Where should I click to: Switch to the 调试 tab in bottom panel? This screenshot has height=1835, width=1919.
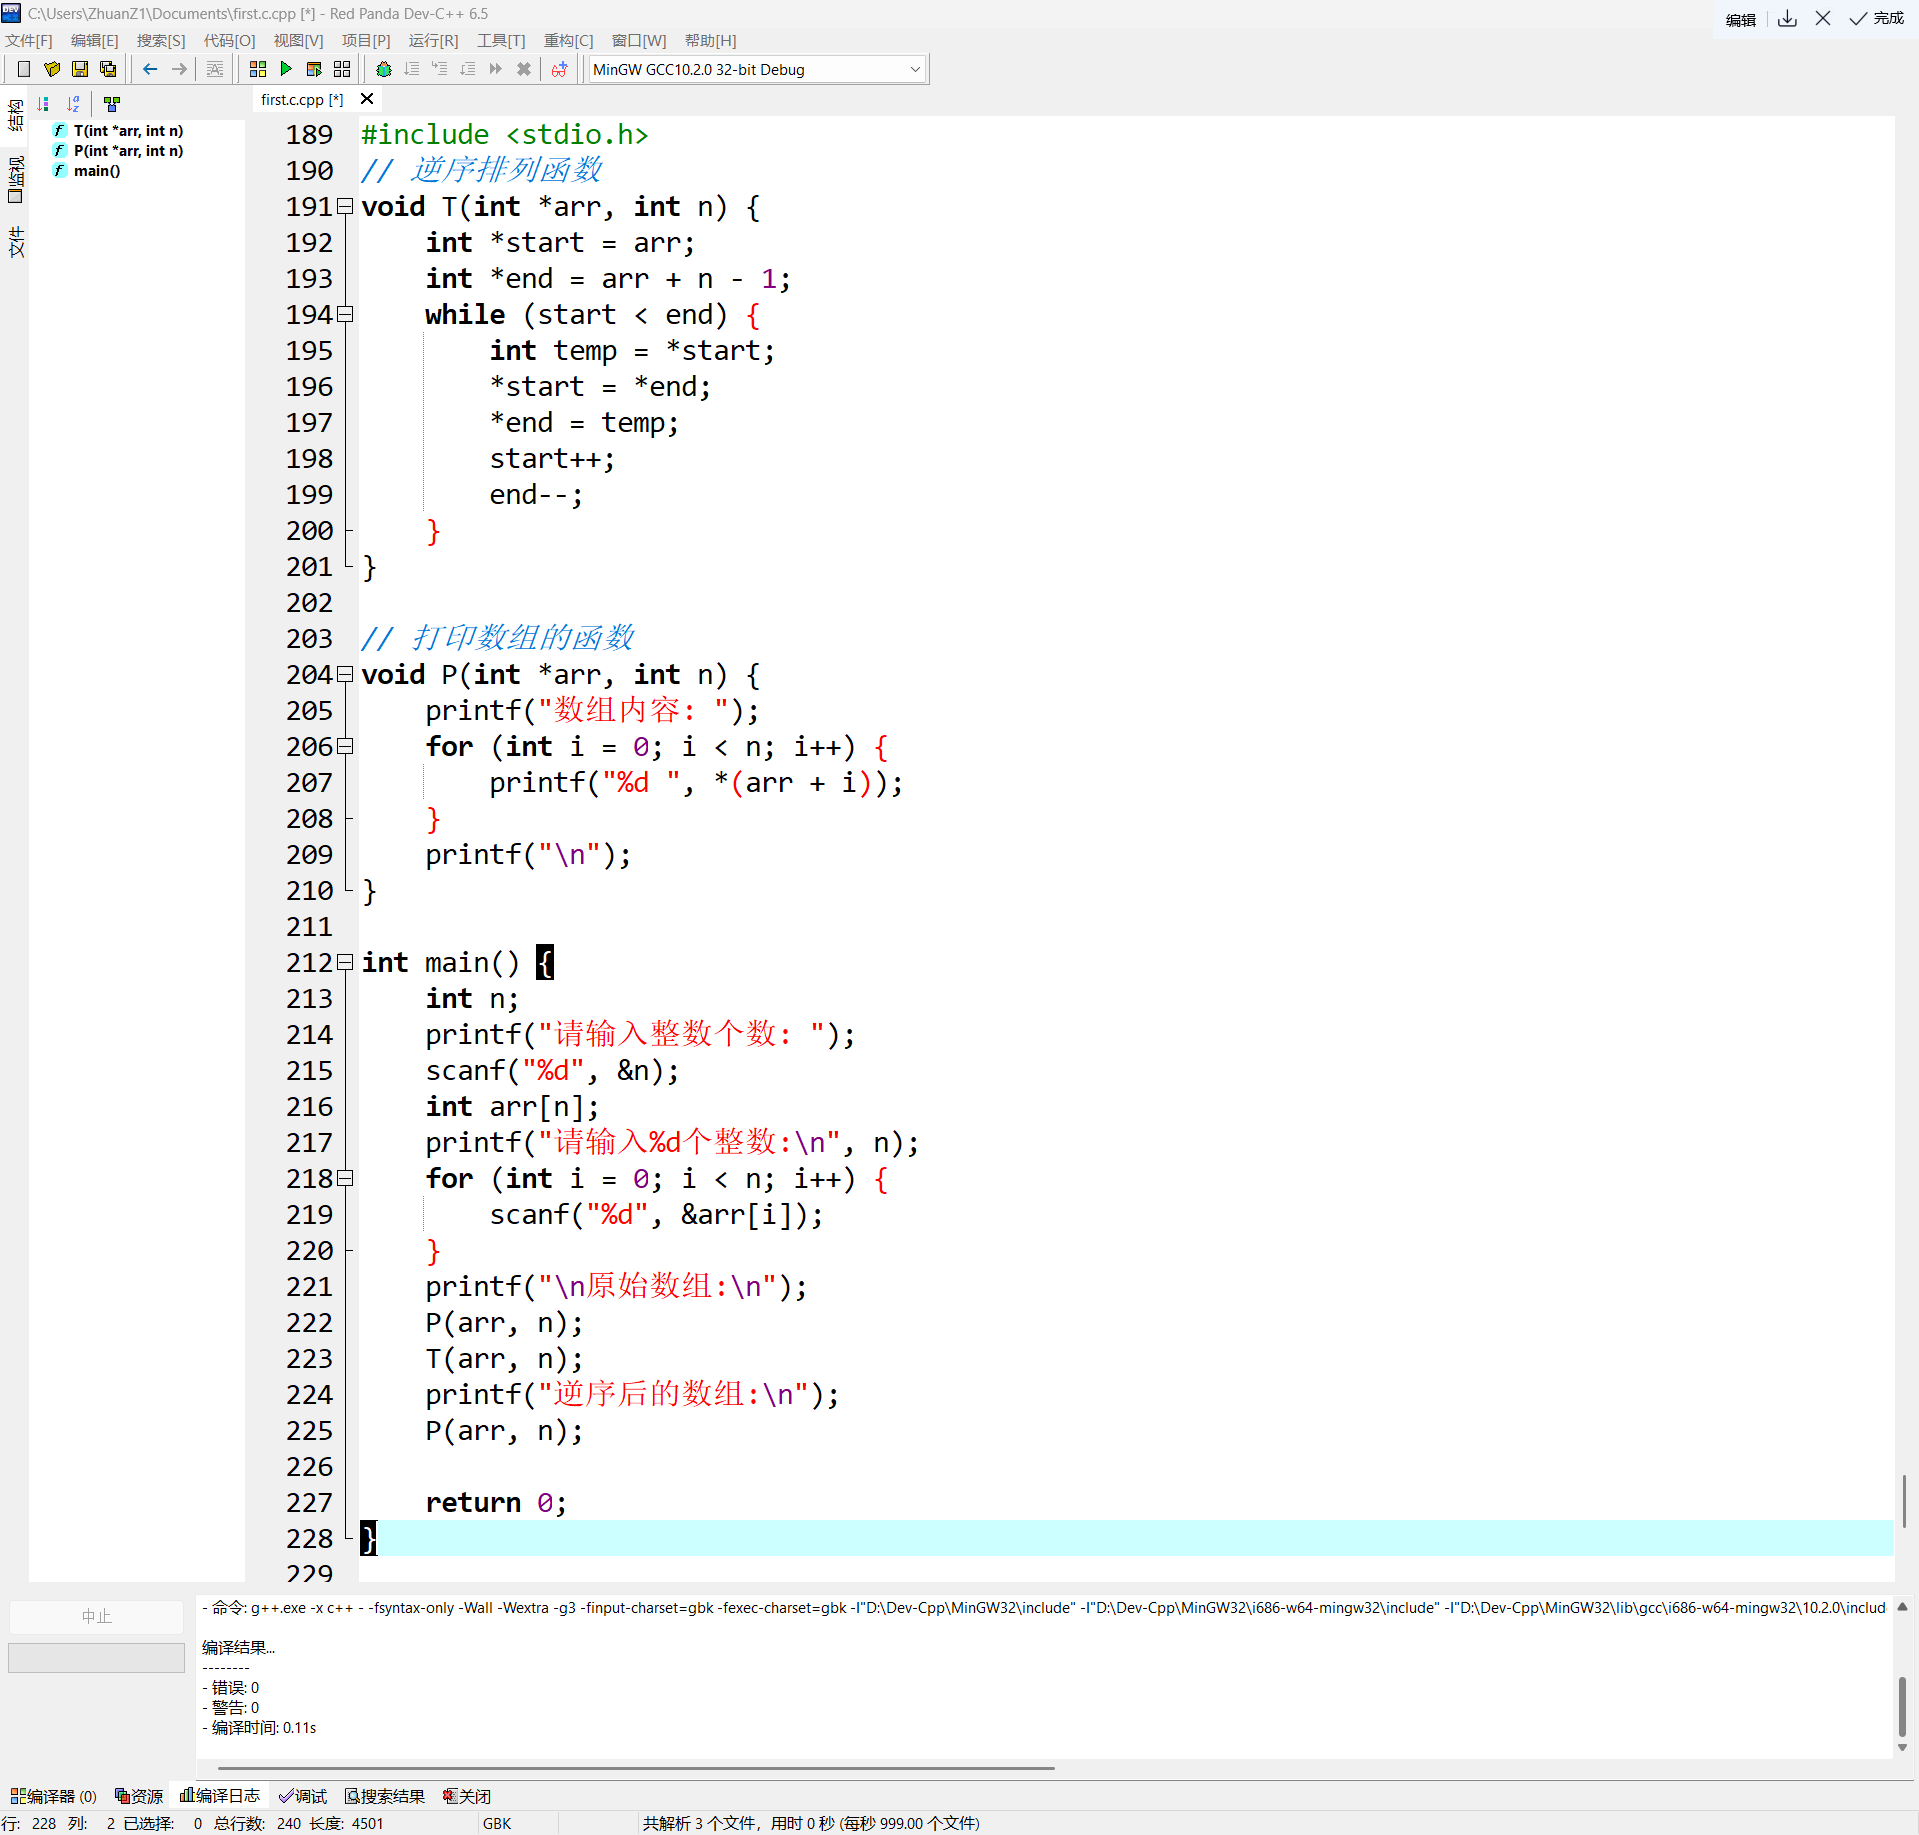(303, 1796)
